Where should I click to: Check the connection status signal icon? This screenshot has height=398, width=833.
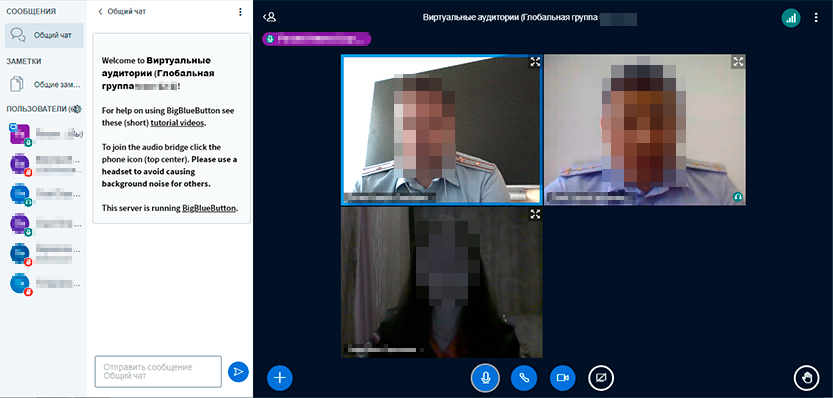[791, 18]
